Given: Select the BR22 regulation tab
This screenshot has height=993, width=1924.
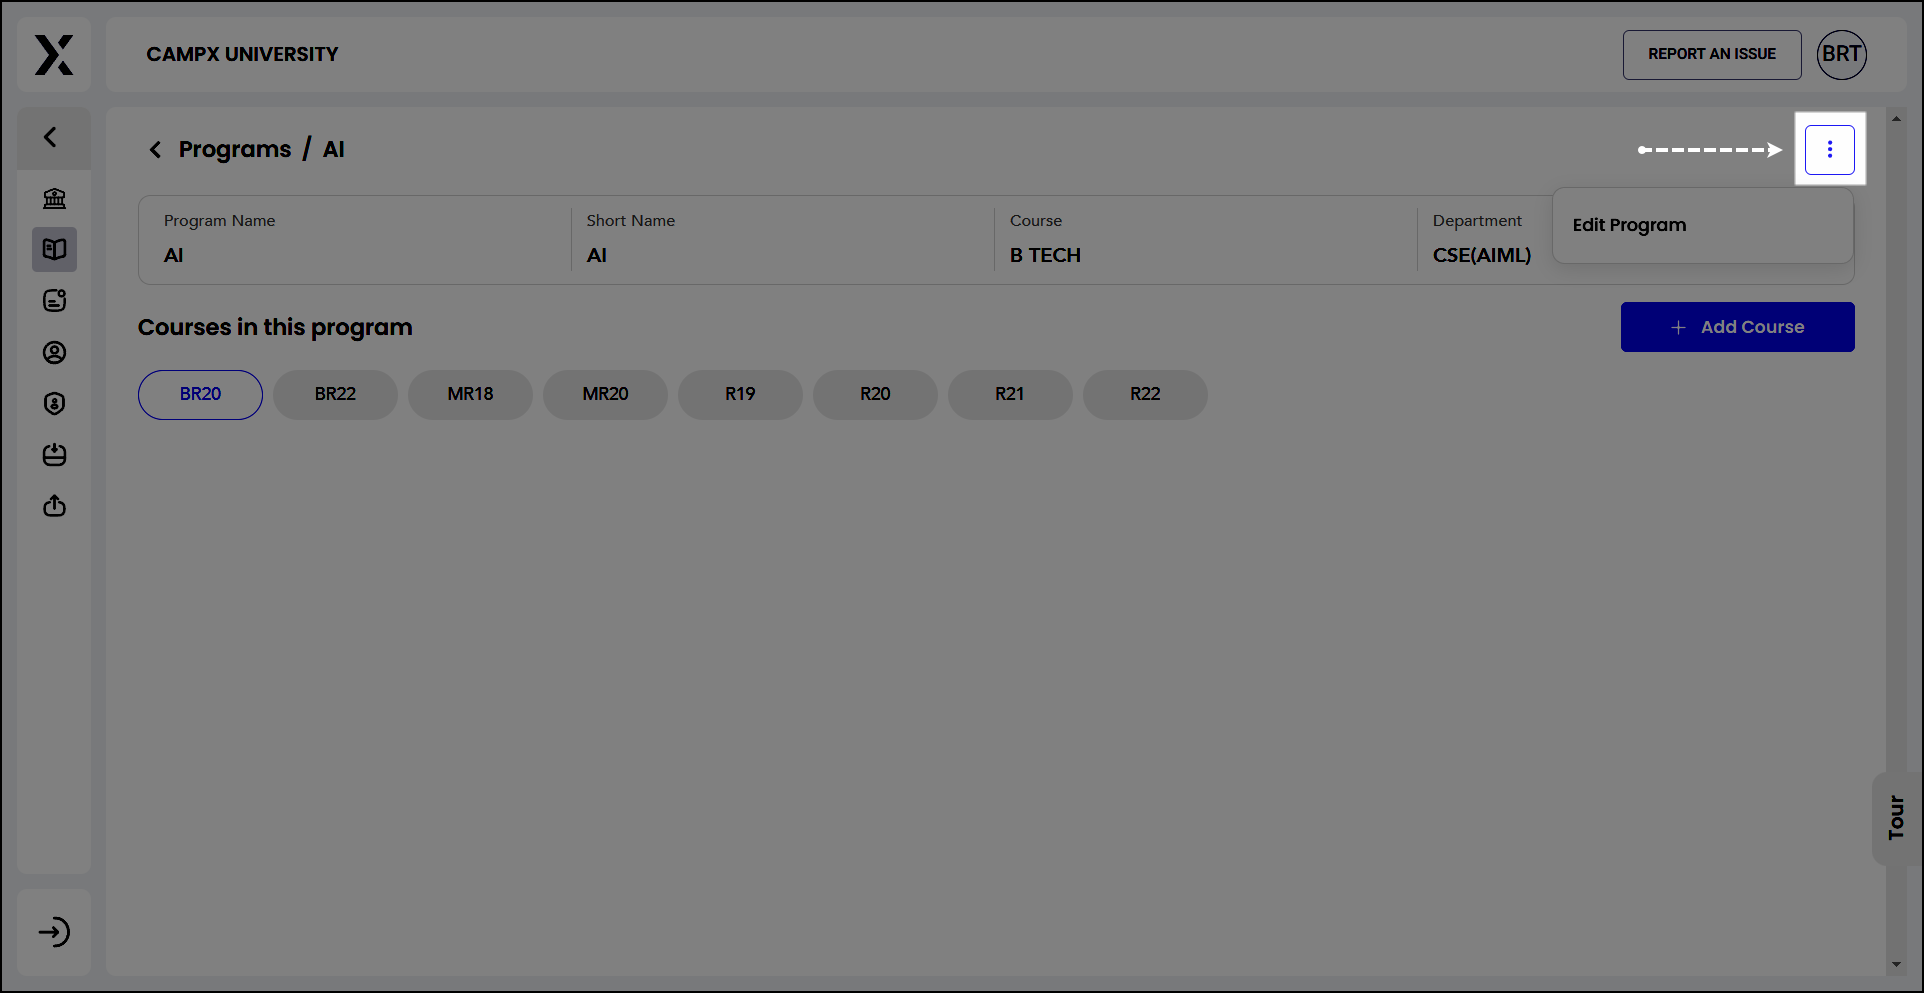Looking at the screenshot, I should point(335,394).
